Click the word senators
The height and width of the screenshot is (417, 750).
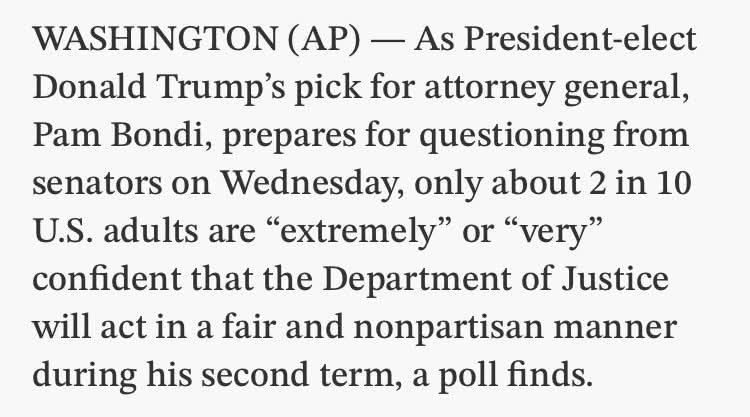pyautogui.click(x=98, y=184)
